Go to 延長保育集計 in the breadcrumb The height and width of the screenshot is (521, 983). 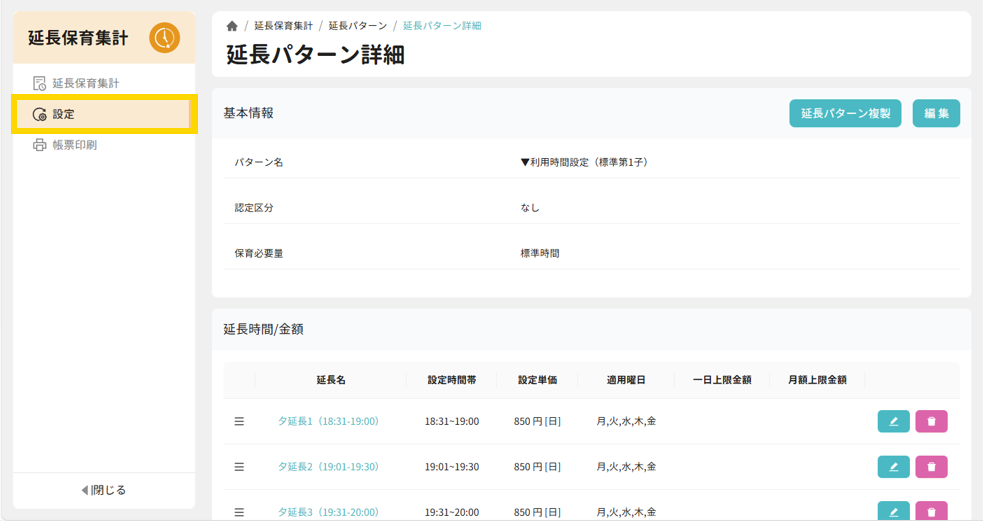283,26
